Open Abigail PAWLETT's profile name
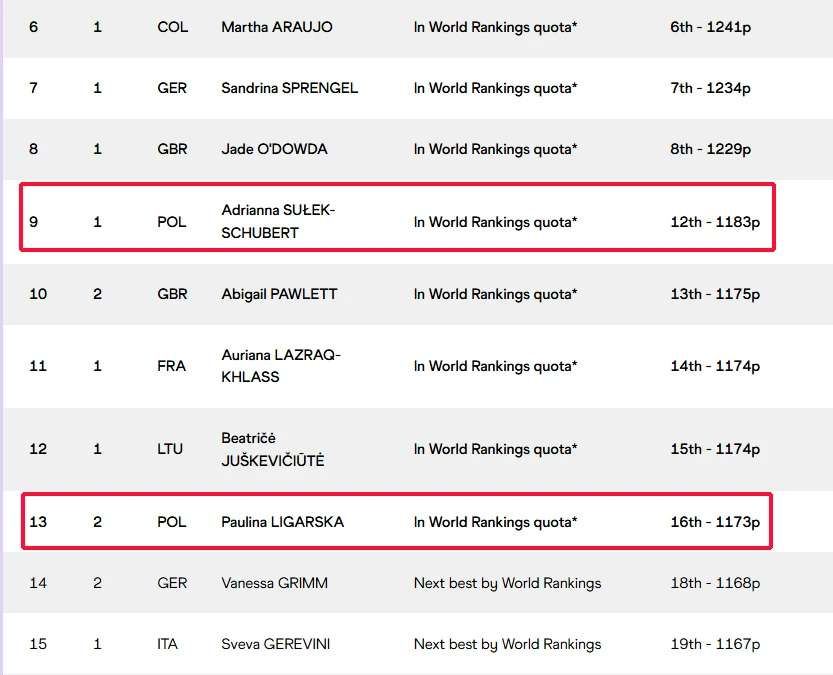 click(279, 294)
